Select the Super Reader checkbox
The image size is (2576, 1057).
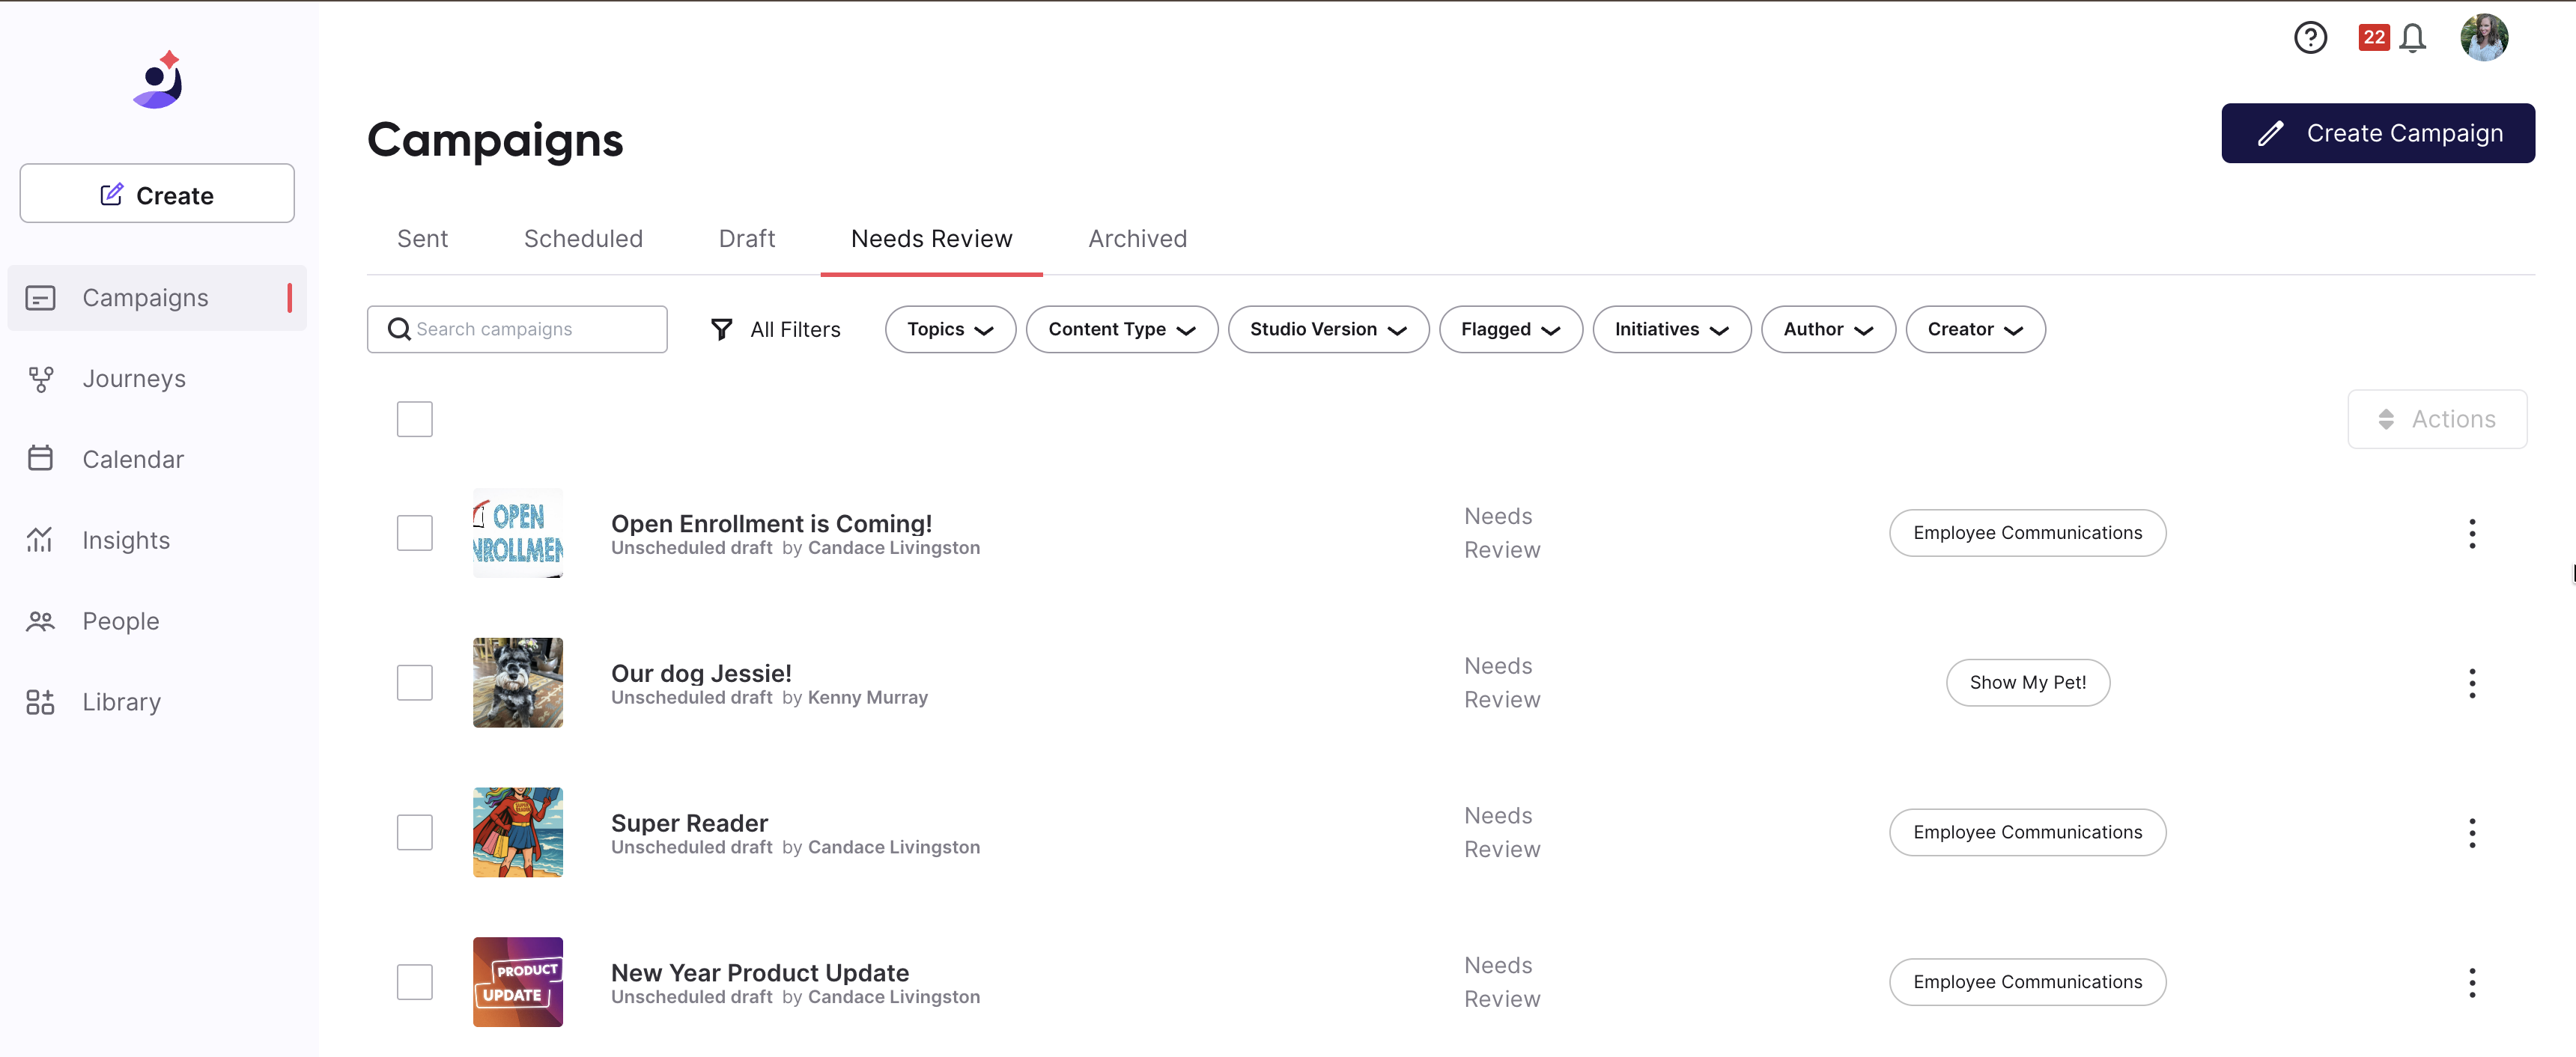[x=414, y=832]
